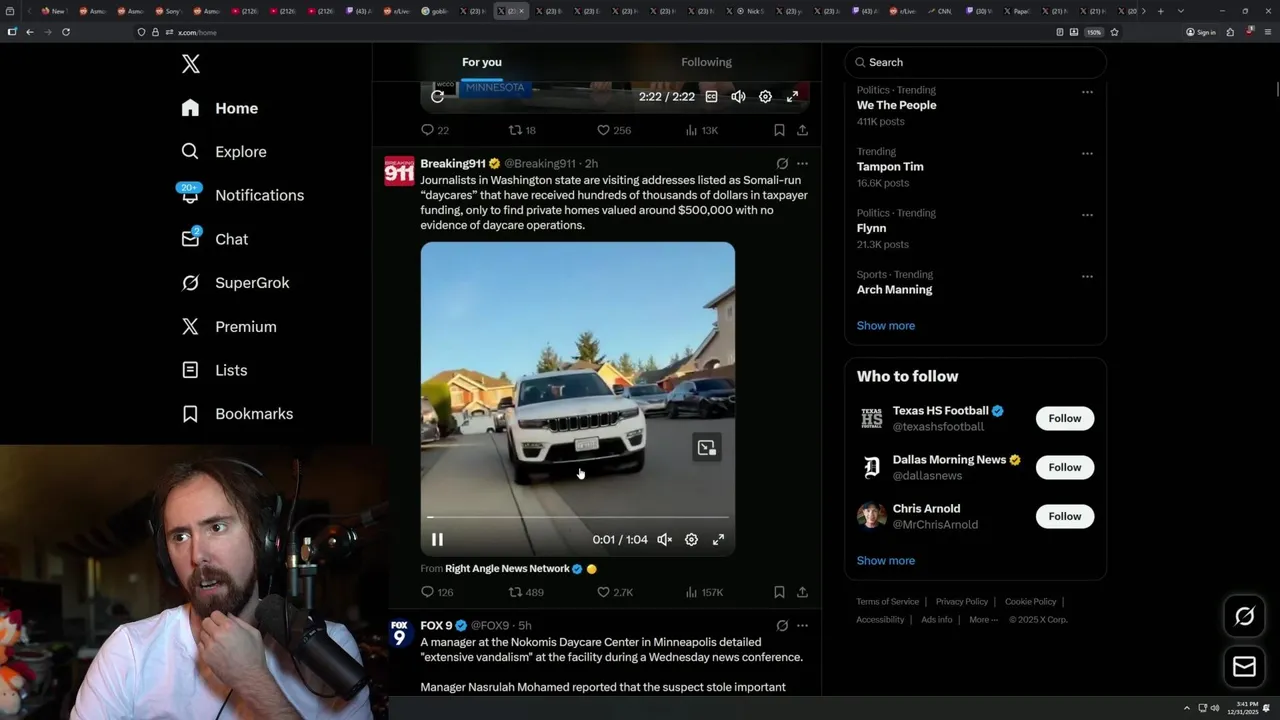View Breaking911 post analytics 157K

click(704, 592)
